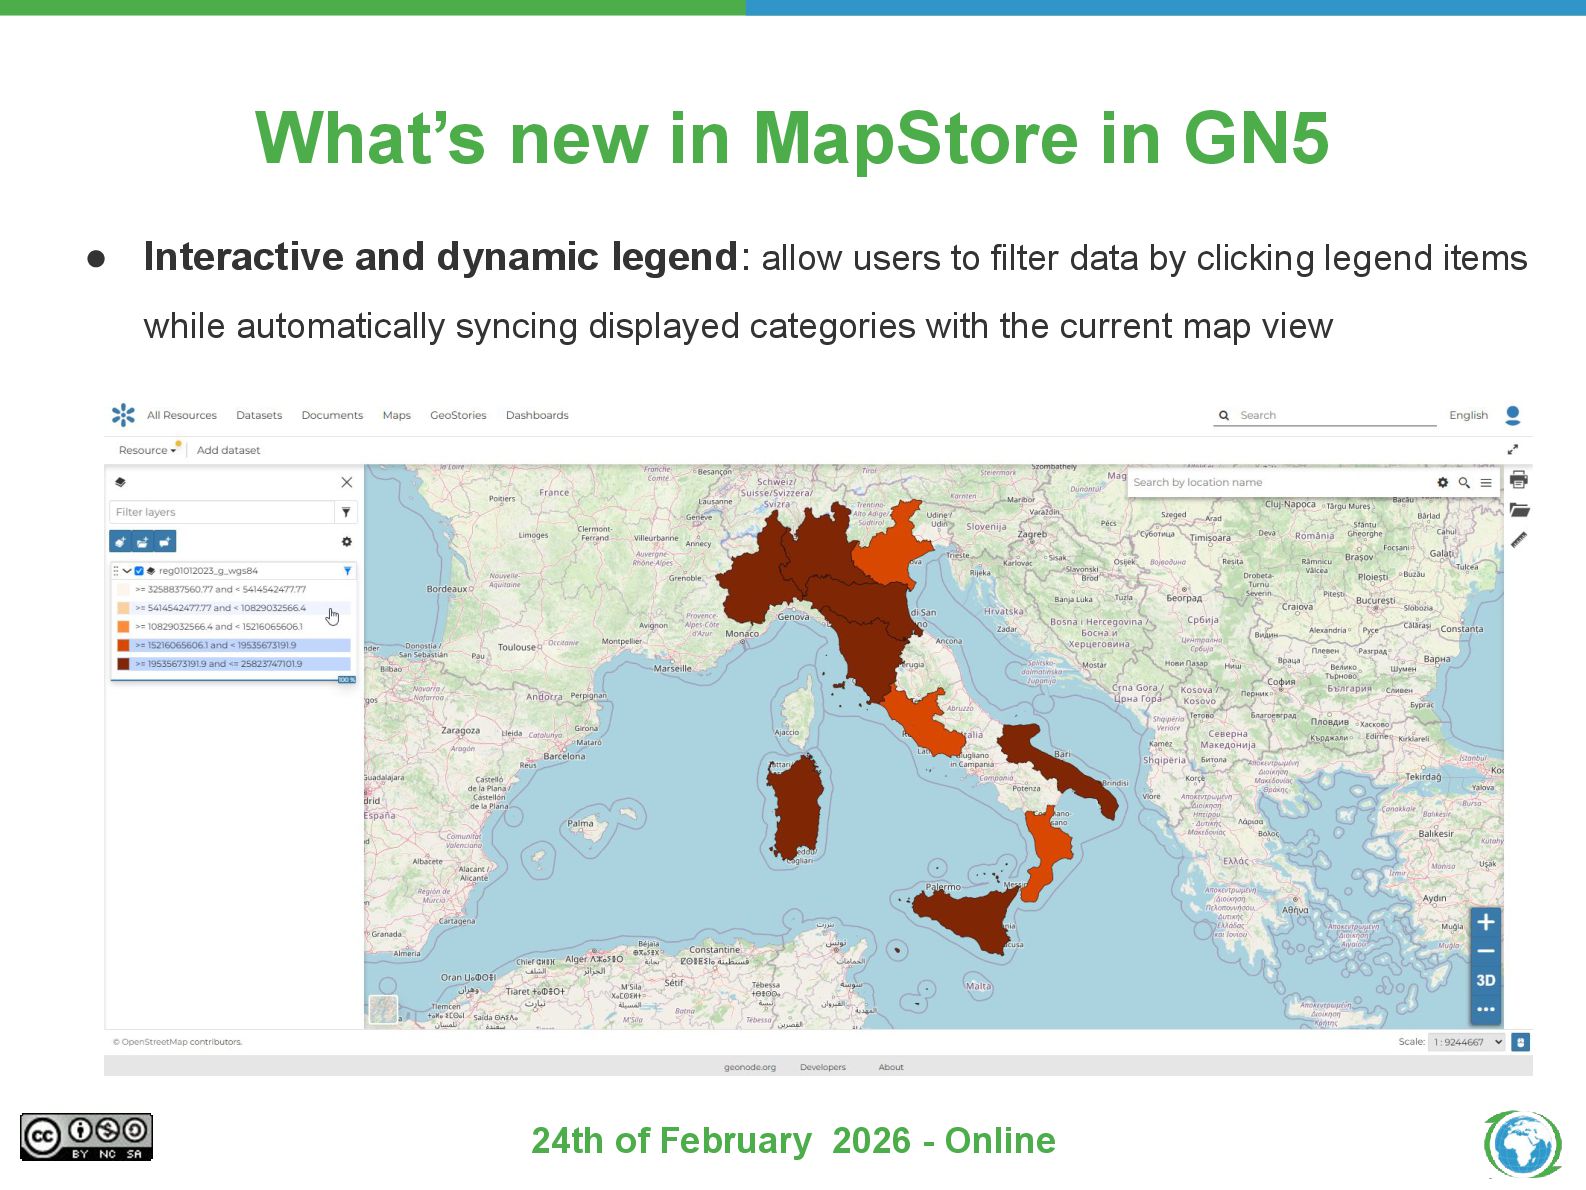Deselect legend filter '>= 15216065606.1 and < 19535673191.9'
The image size is (1586, 1190).
click(x=232, y=645)
